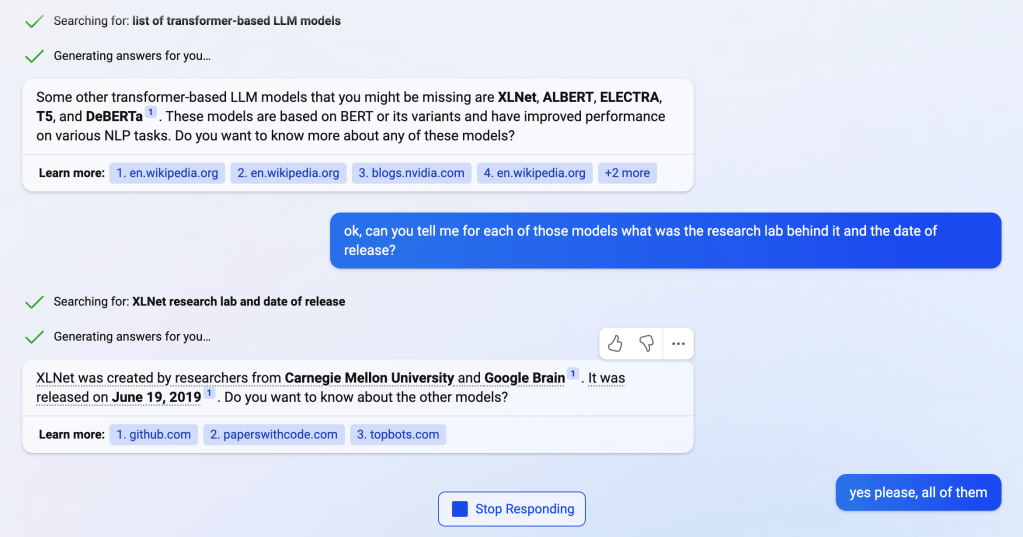Click citation superscript after June 19, 2019

pos(210,393)
